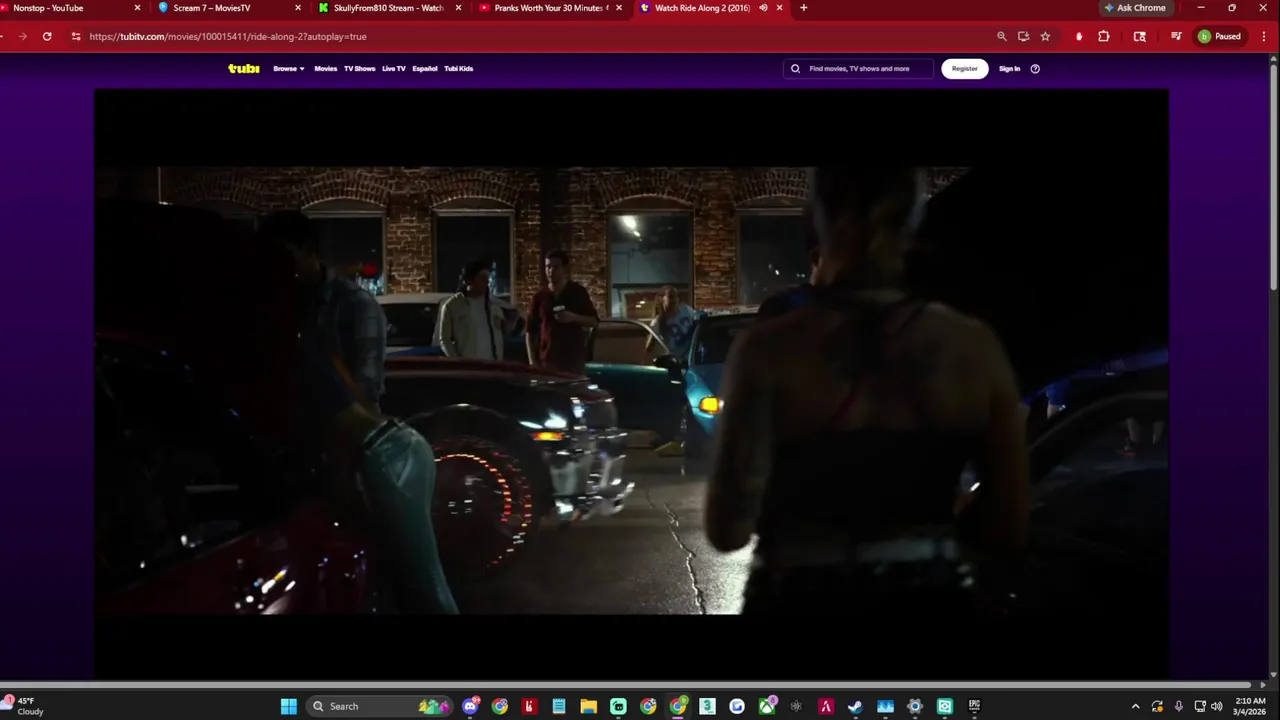Open the Extensions puzzle icon
This screenshot has width=1280, height=720.
coord(1104,36)
